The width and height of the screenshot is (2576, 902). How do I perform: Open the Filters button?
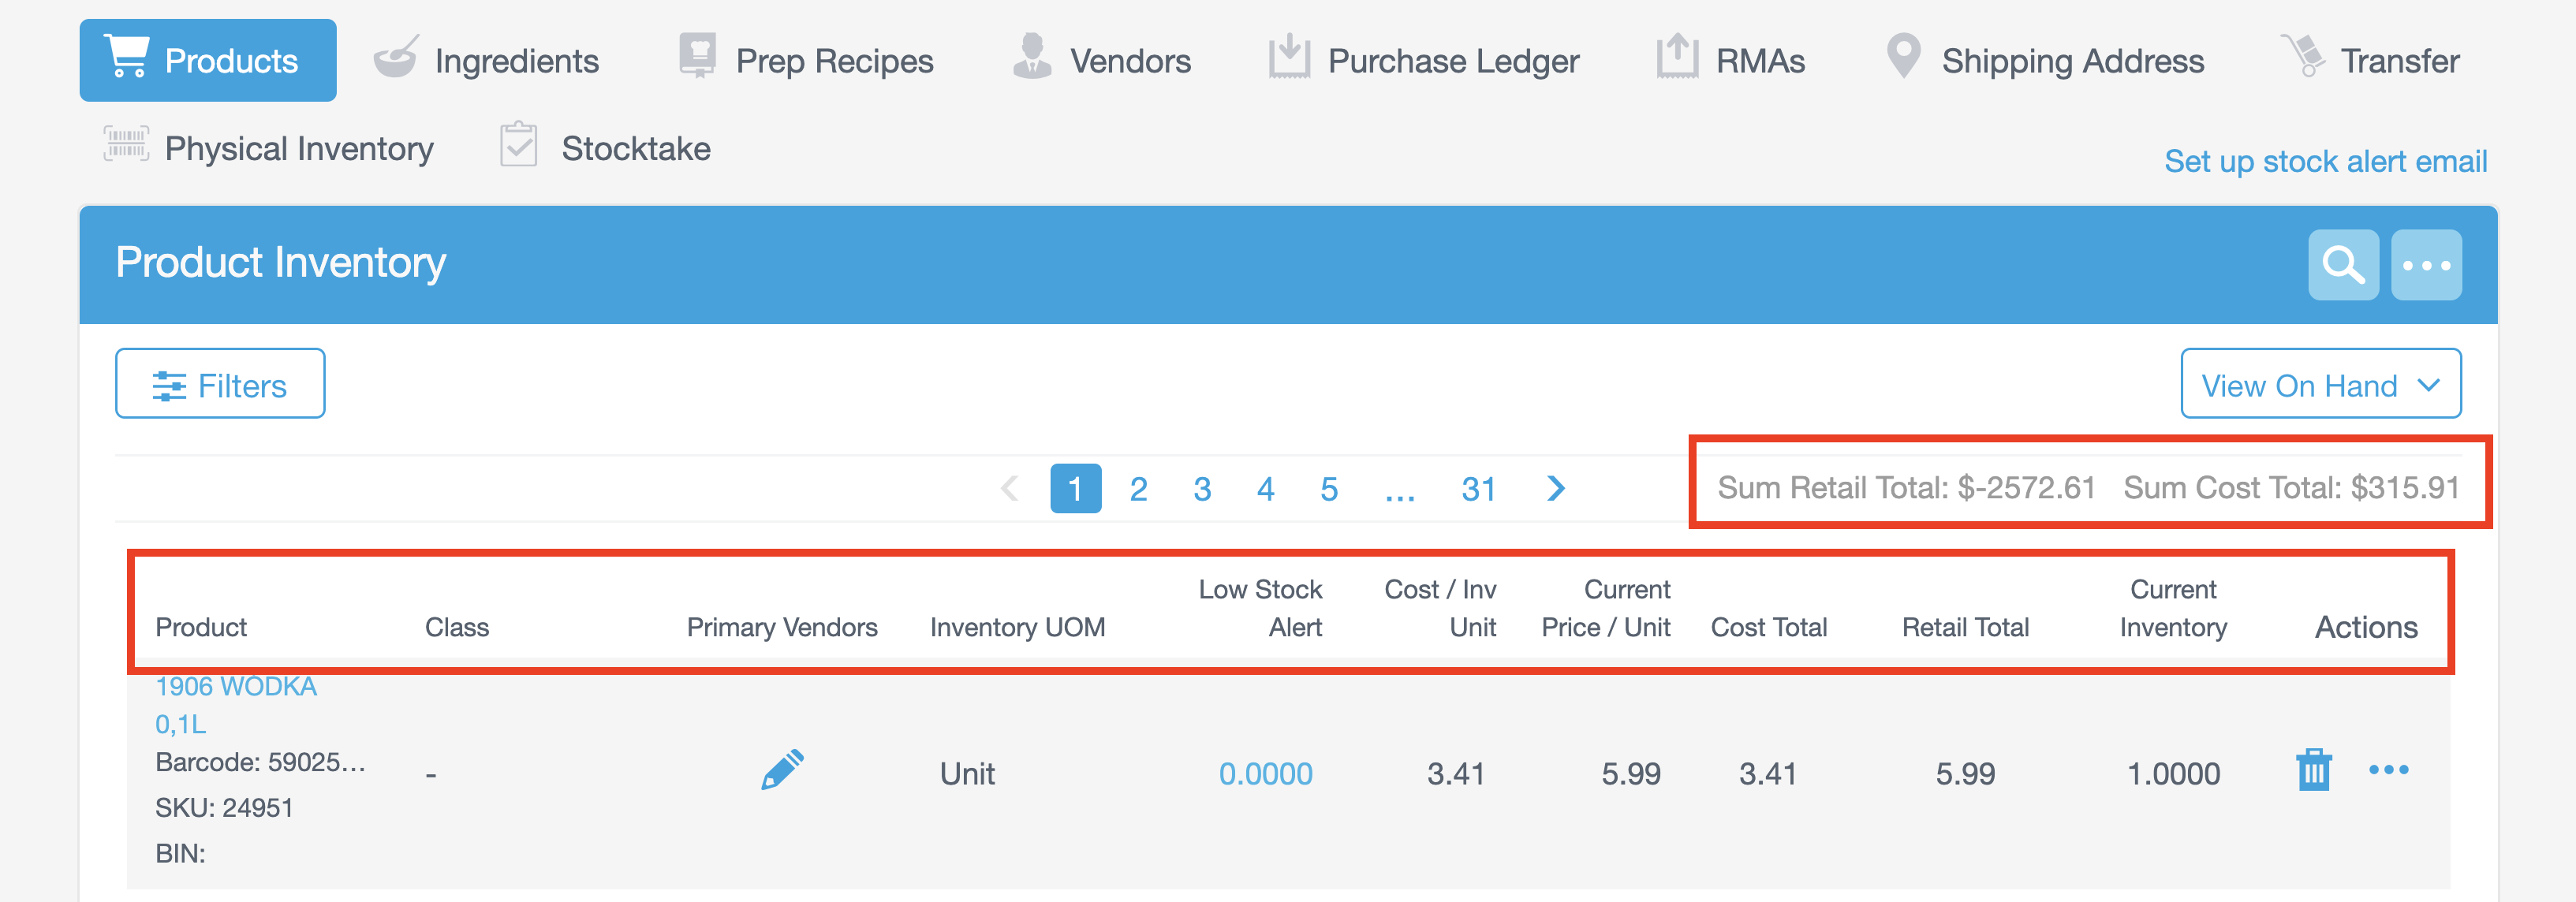(x=220, y=384)
